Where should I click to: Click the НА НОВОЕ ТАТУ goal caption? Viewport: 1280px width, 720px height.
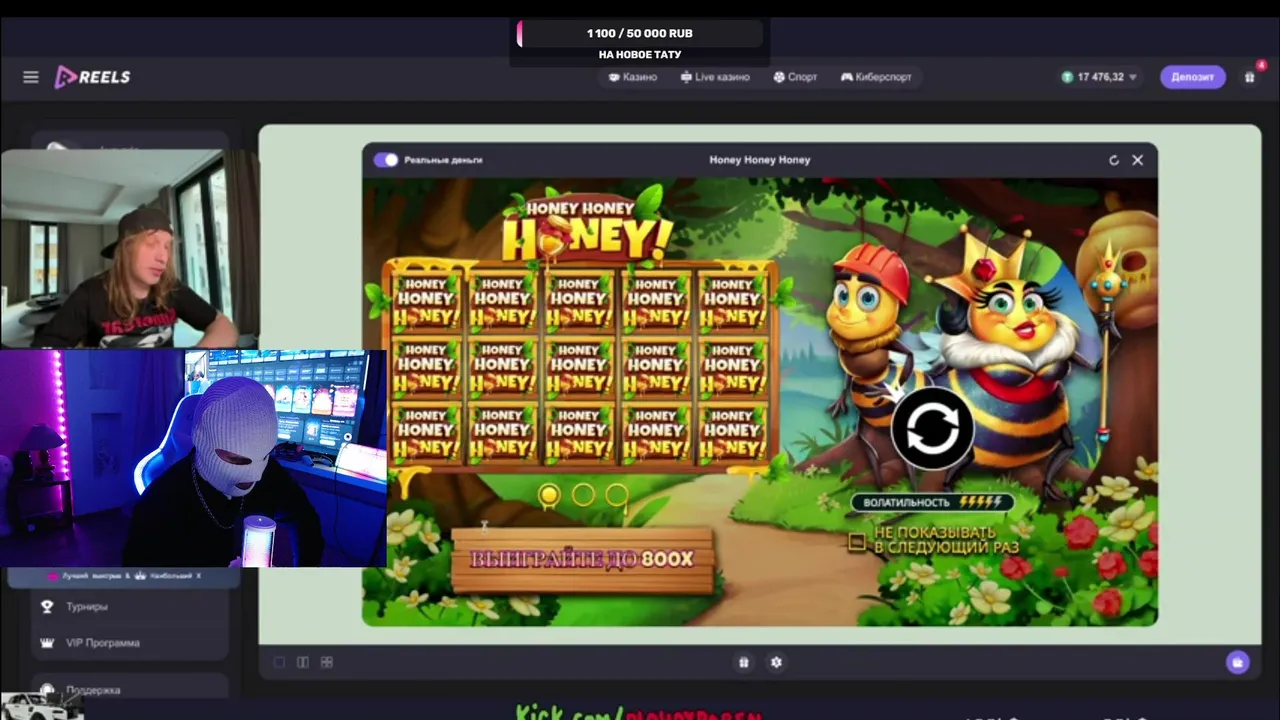[640, 55]
